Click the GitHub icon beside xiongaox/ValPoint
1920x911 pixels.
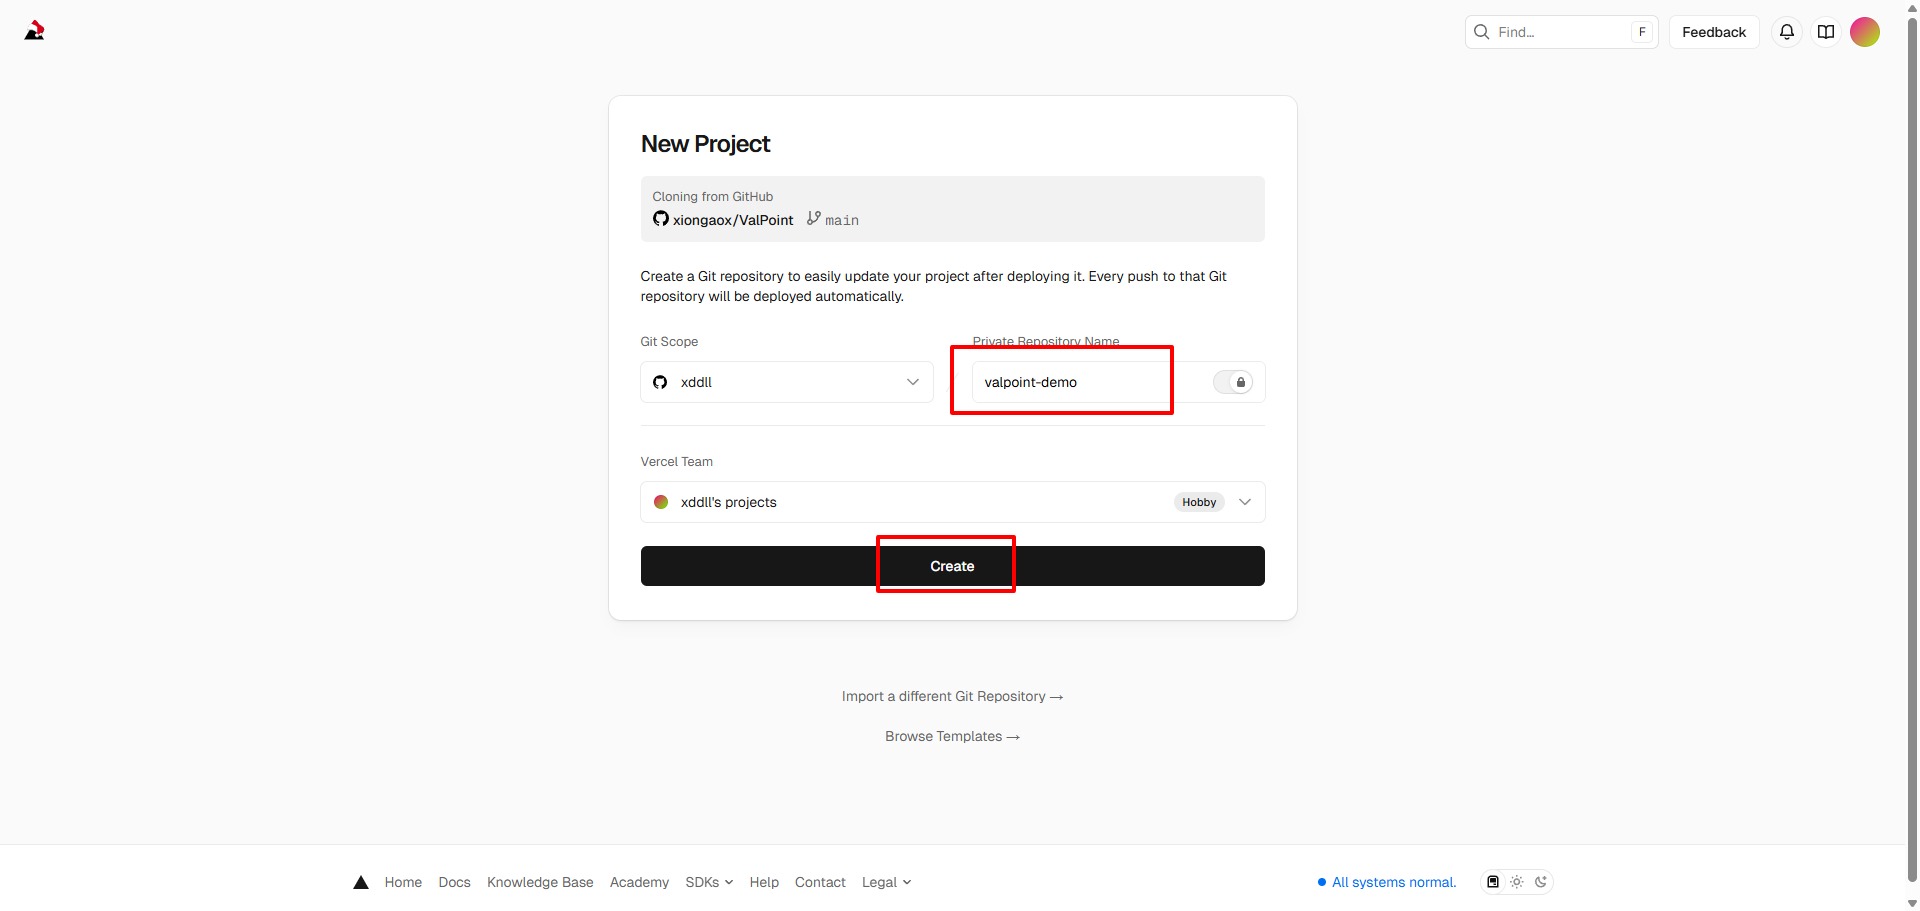tap(661, 219)
